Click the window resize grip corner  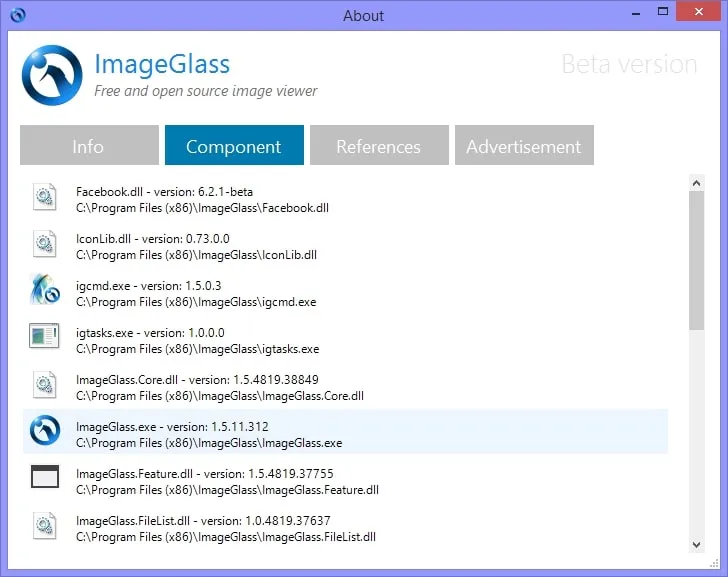coord(715,564)
